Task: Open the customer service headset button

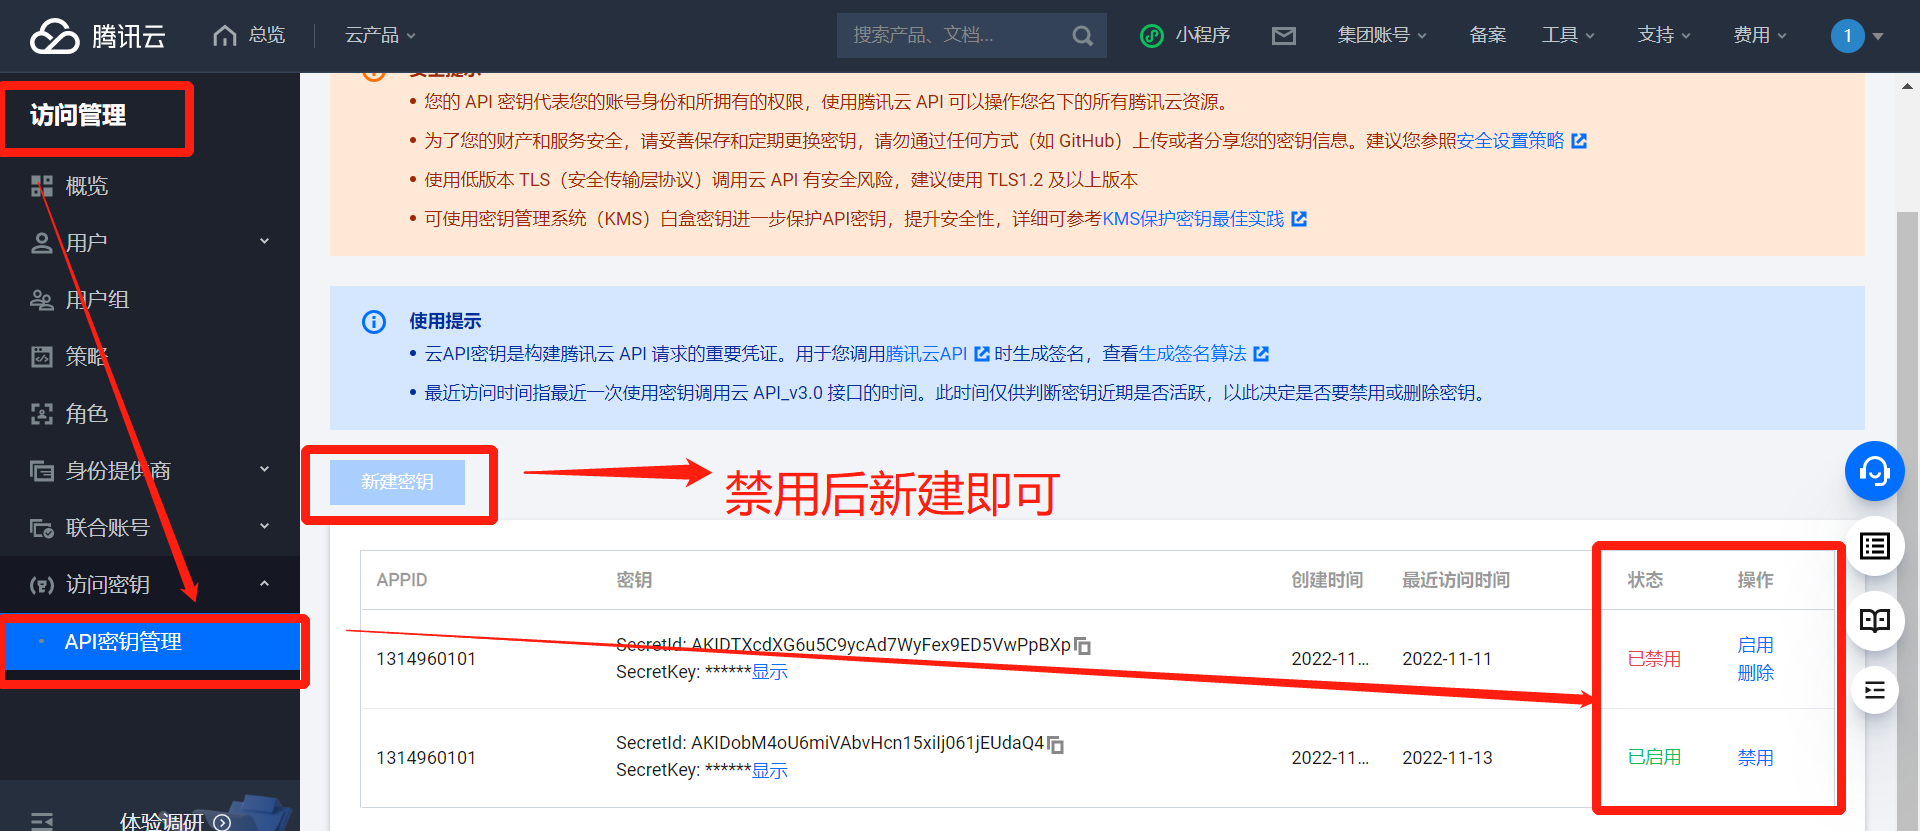Action: point(1874,471)
